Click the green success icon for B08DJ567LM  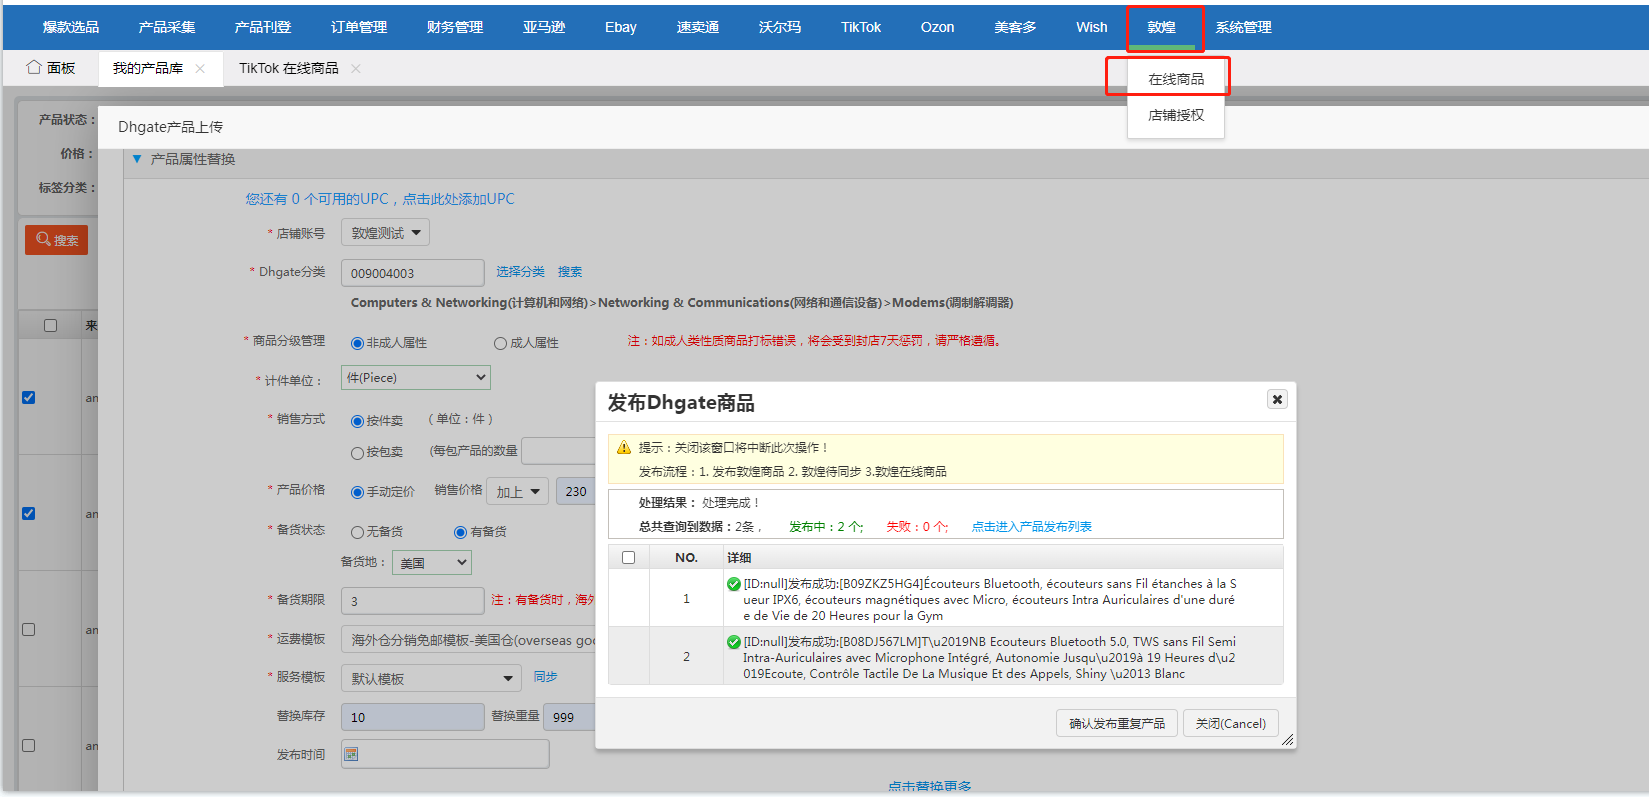pos(734,642)
